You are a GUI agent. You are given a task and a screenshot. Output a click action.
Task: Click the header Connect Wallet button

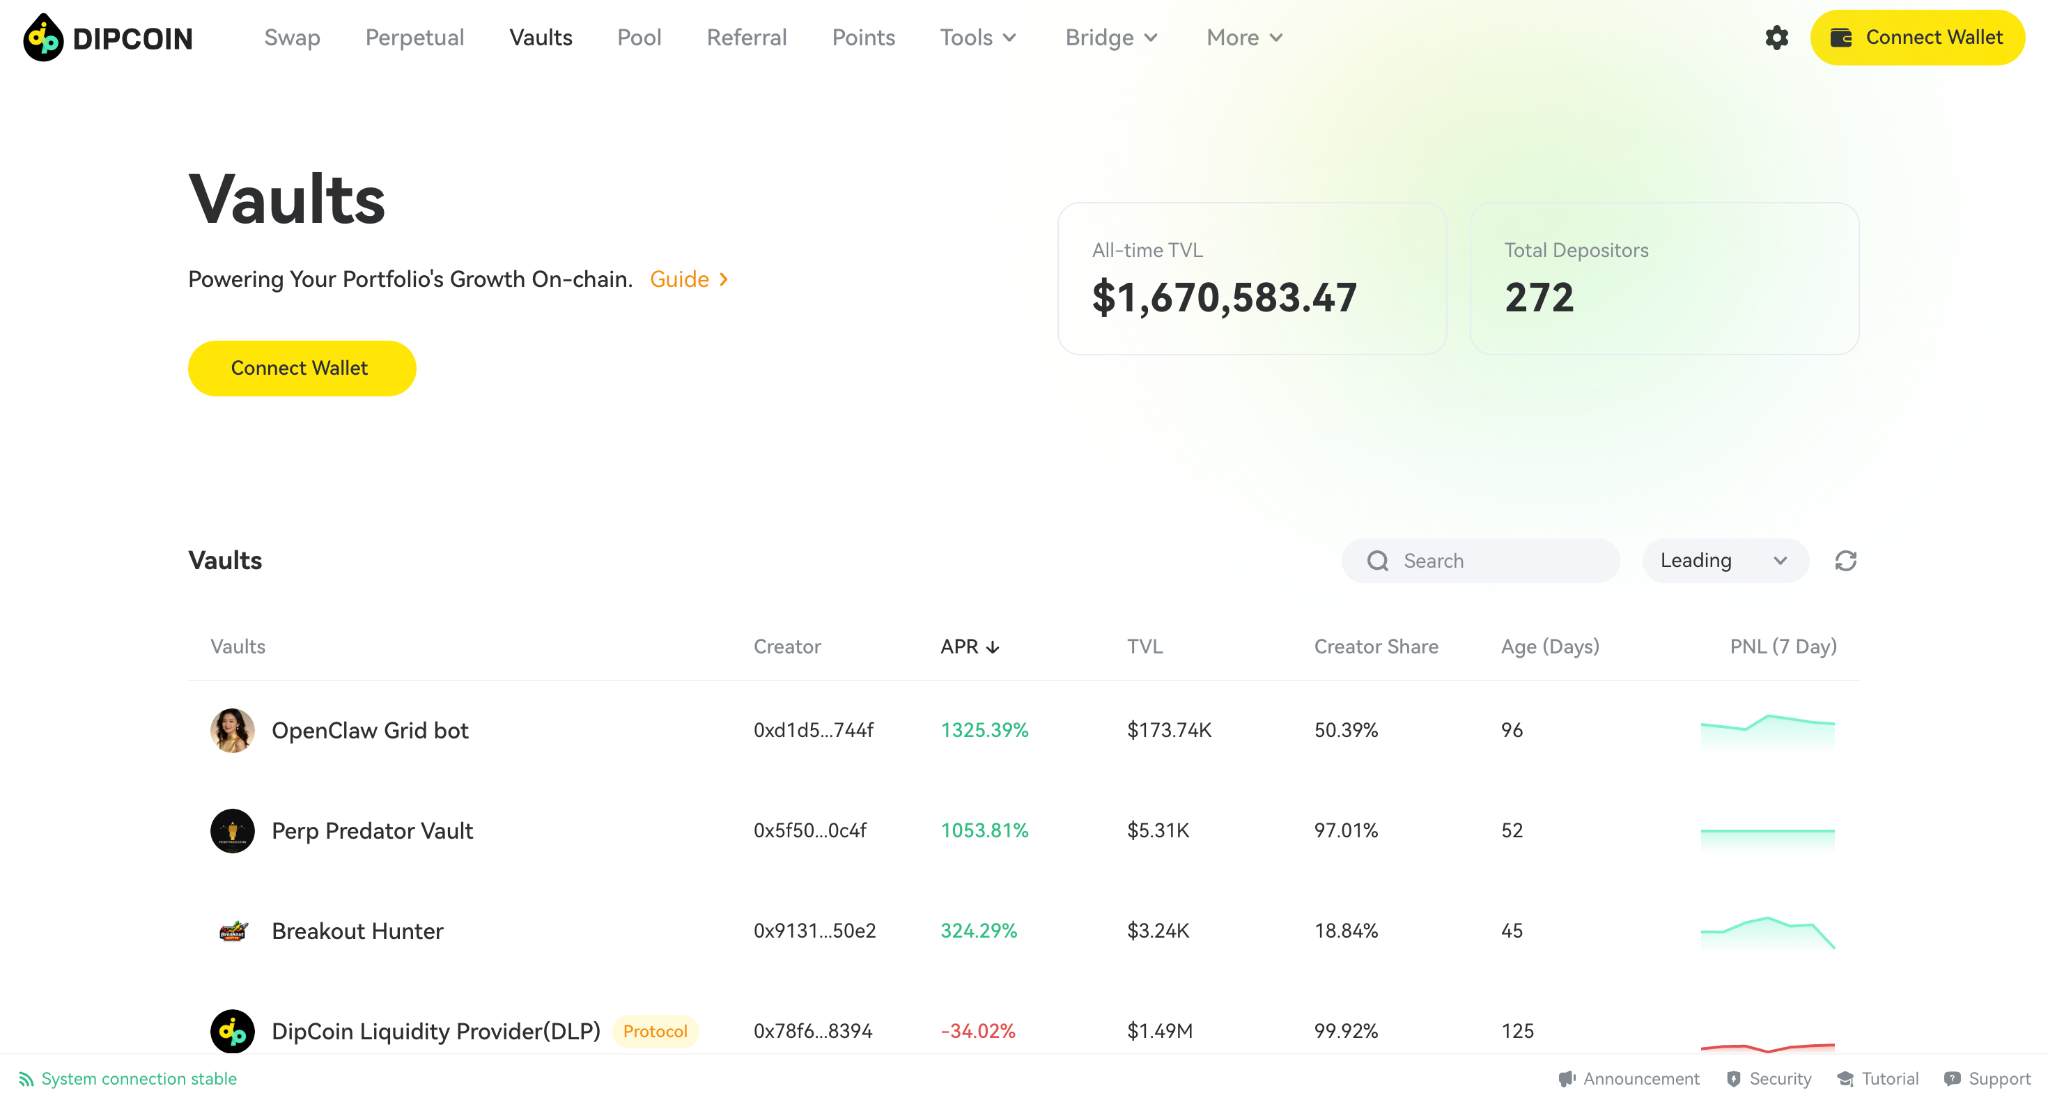[1917, 38]
